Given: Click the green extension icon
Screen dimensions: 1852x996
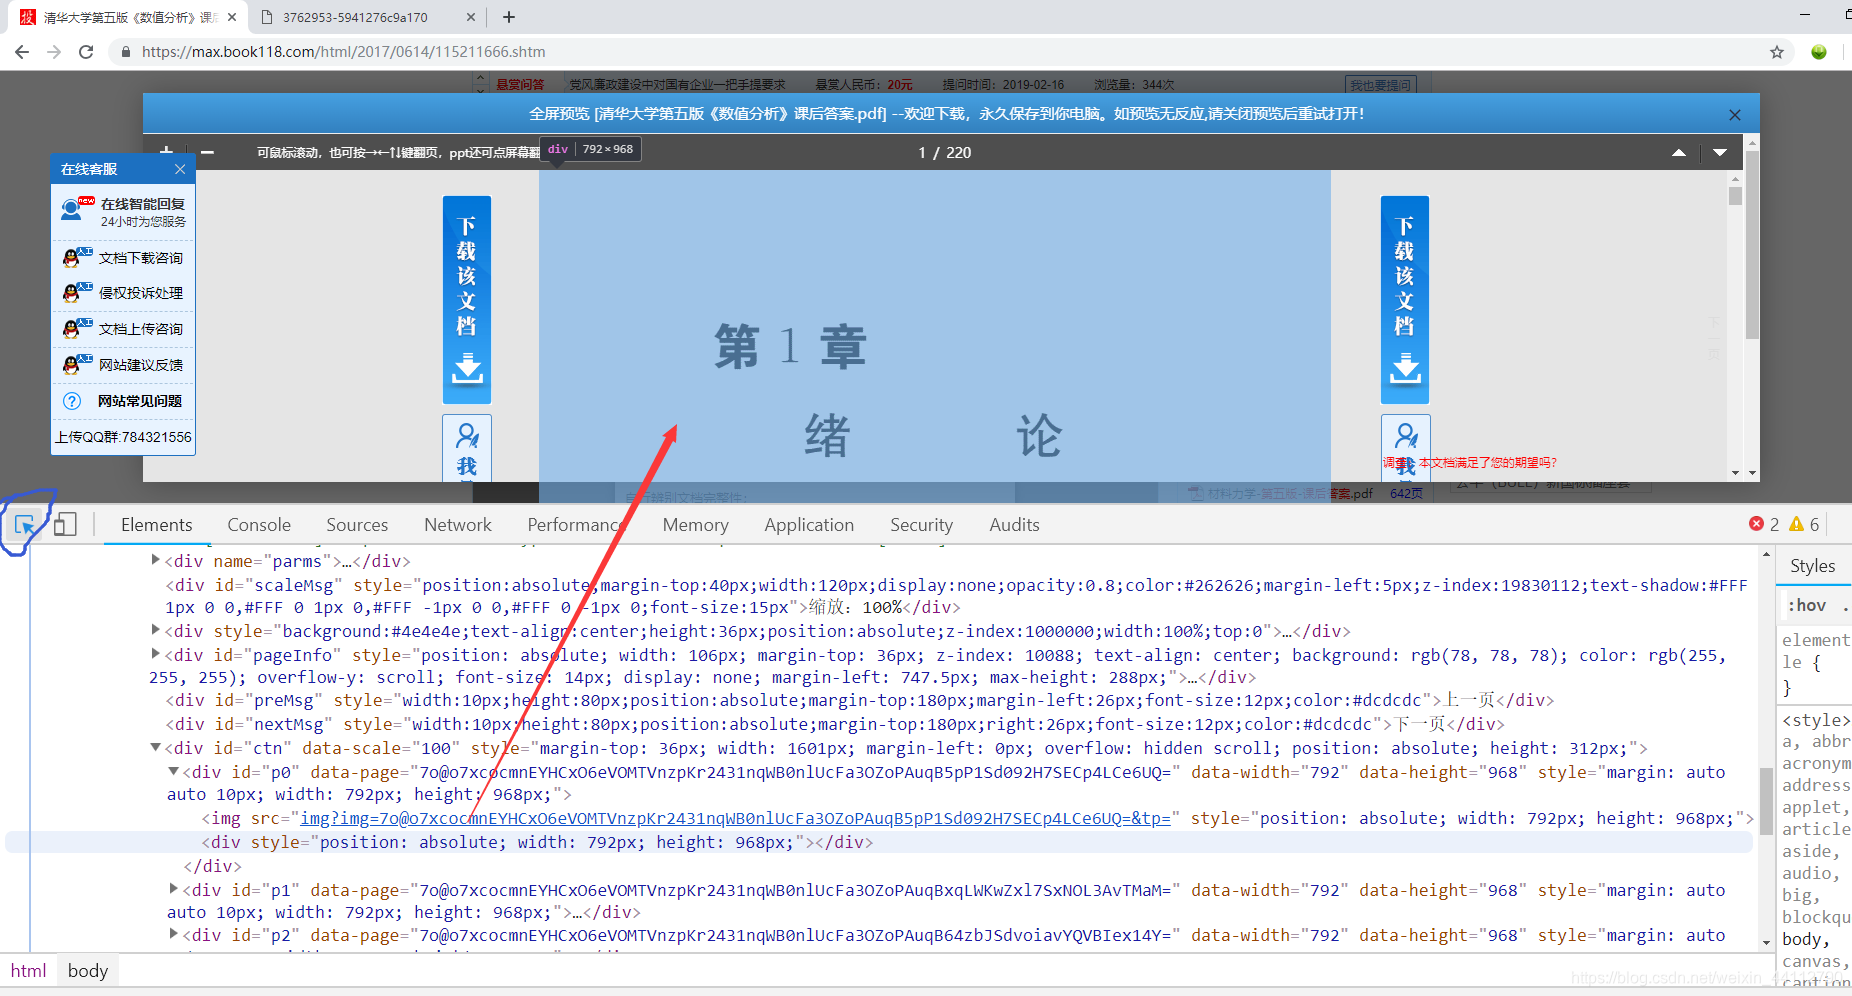Looking at the screenshot, I should tap(1819, 52).
